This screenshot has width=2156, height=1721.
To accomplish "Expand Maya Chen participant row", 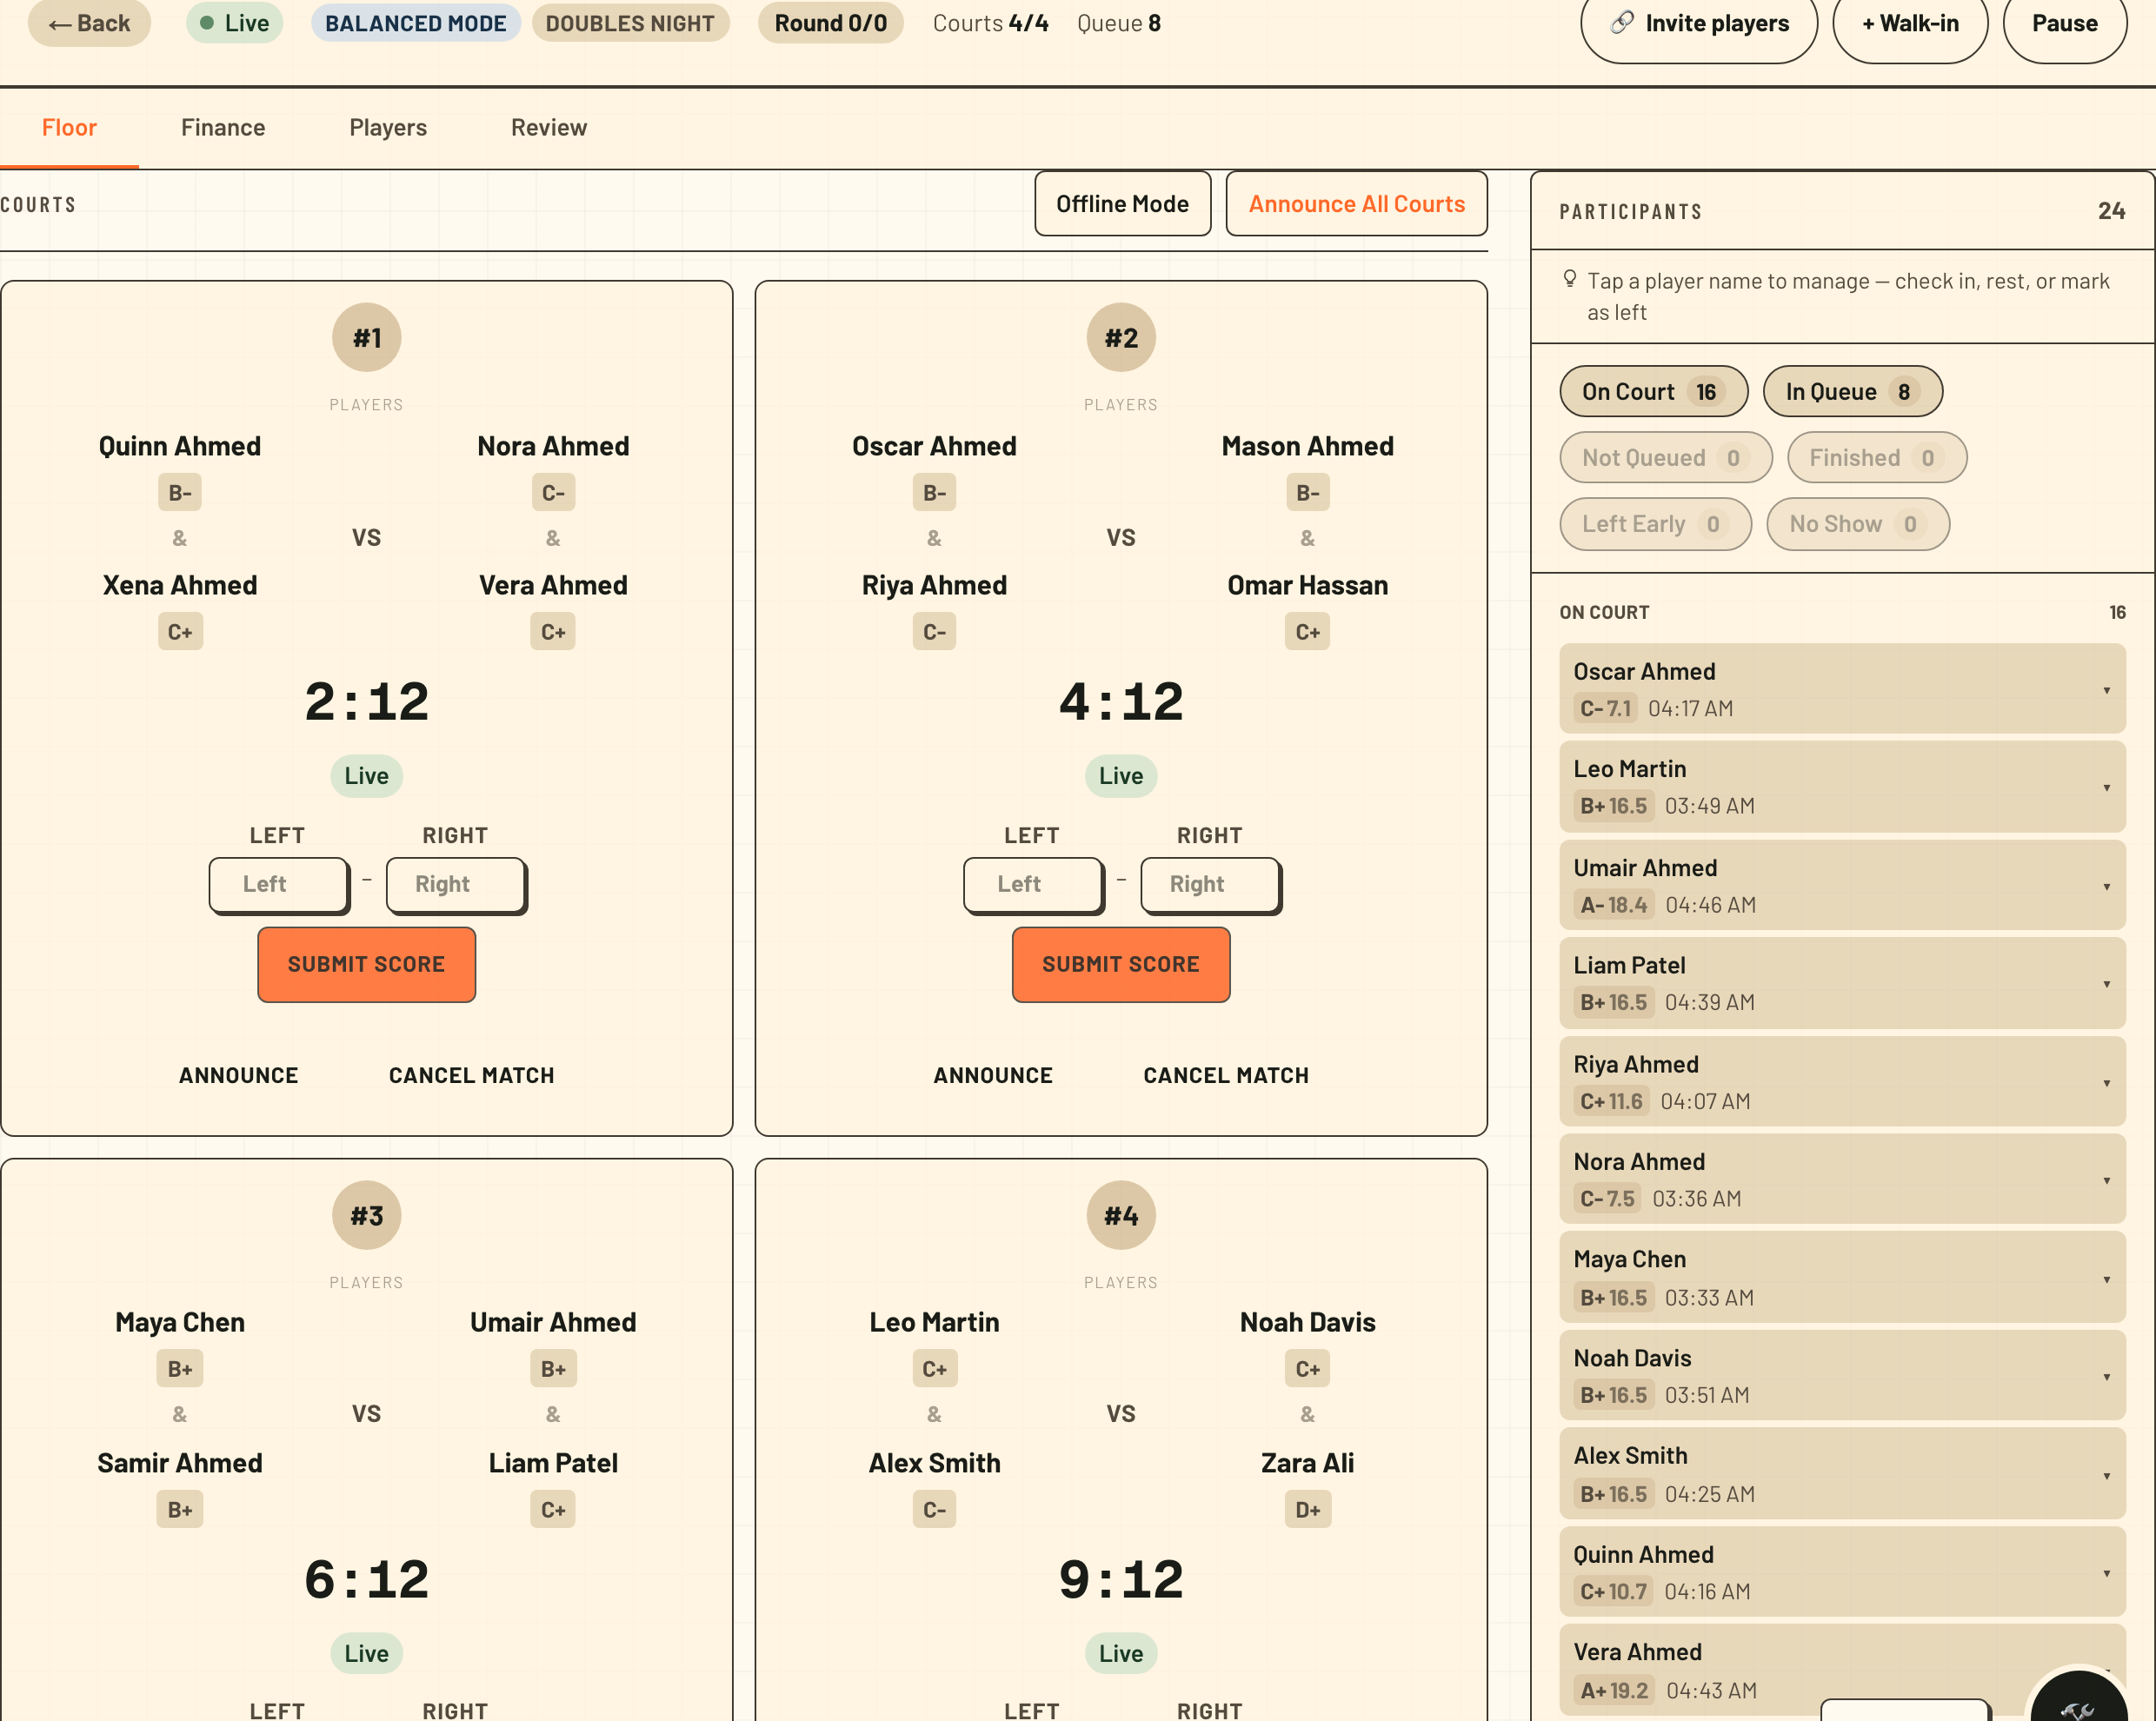I will click(1842, 1278).
